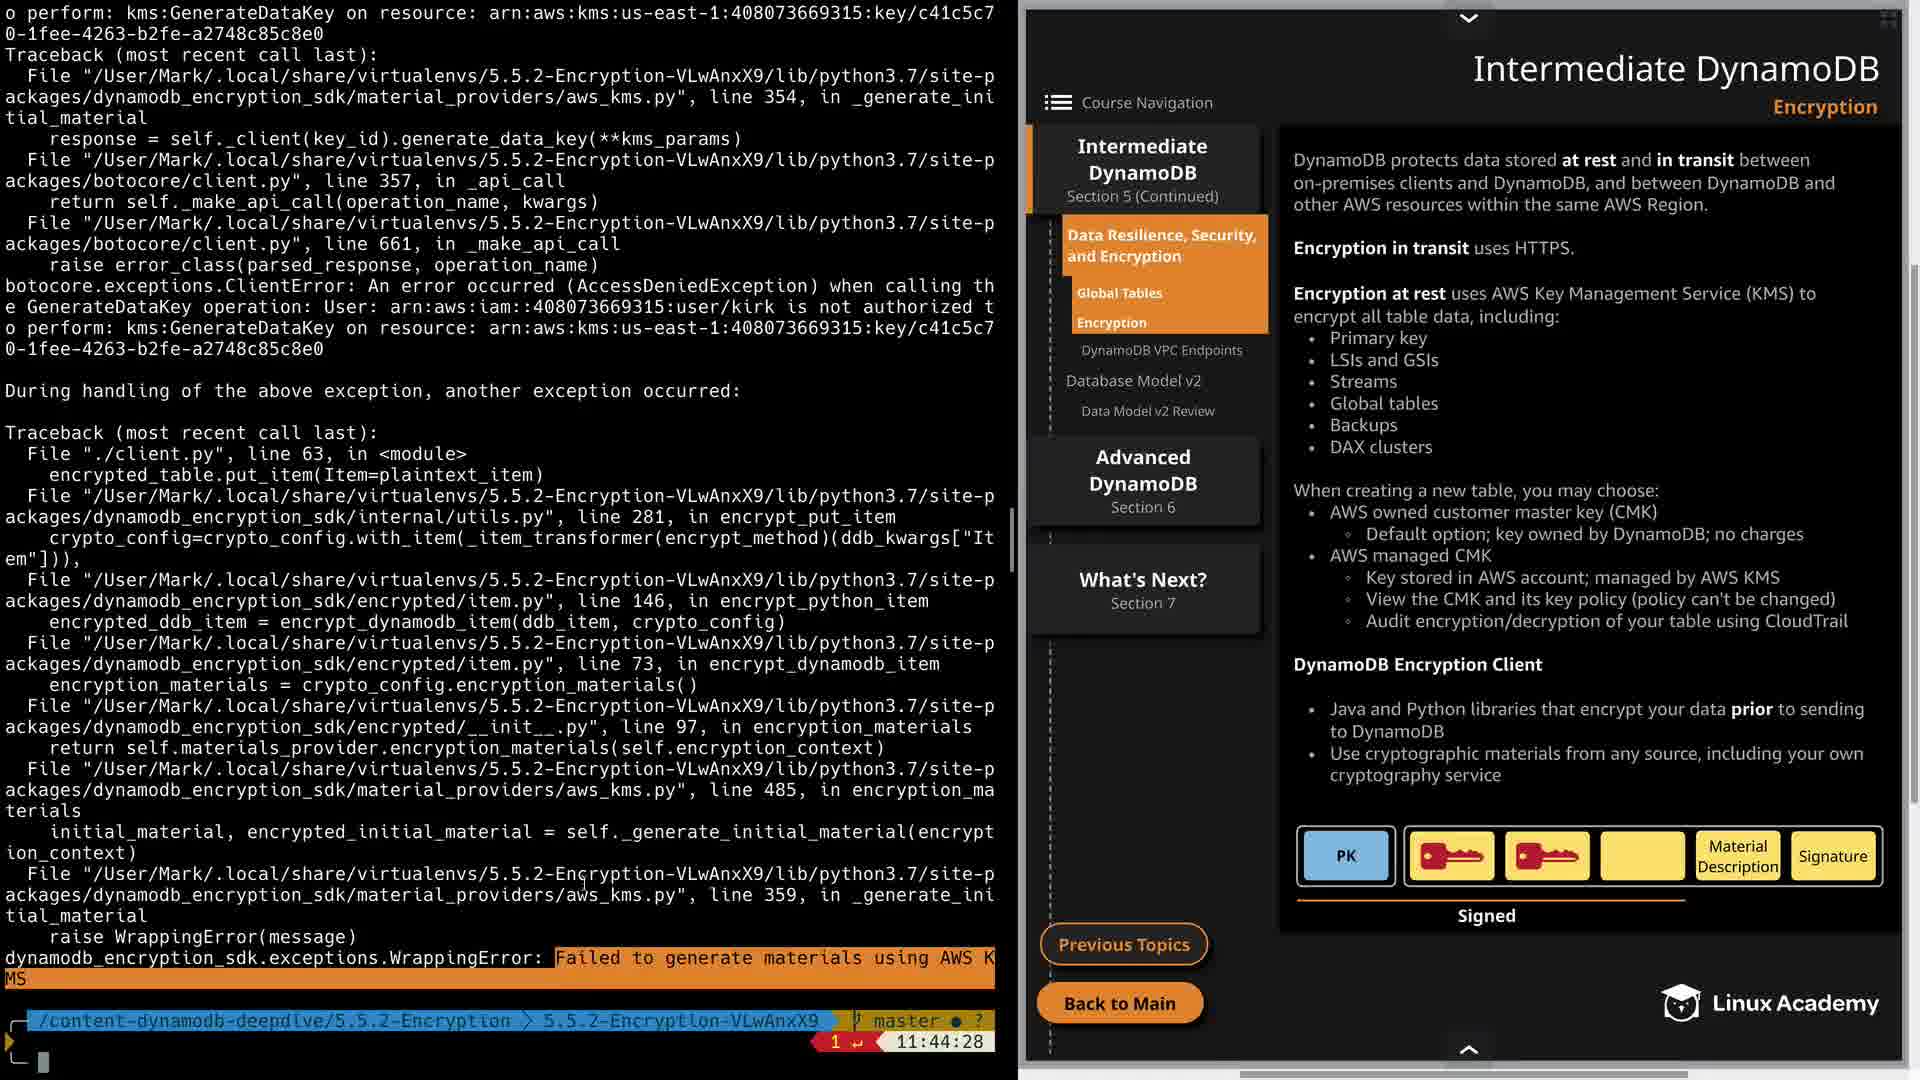Collapse panel with top chevron down arrow

coord(1468,18)
